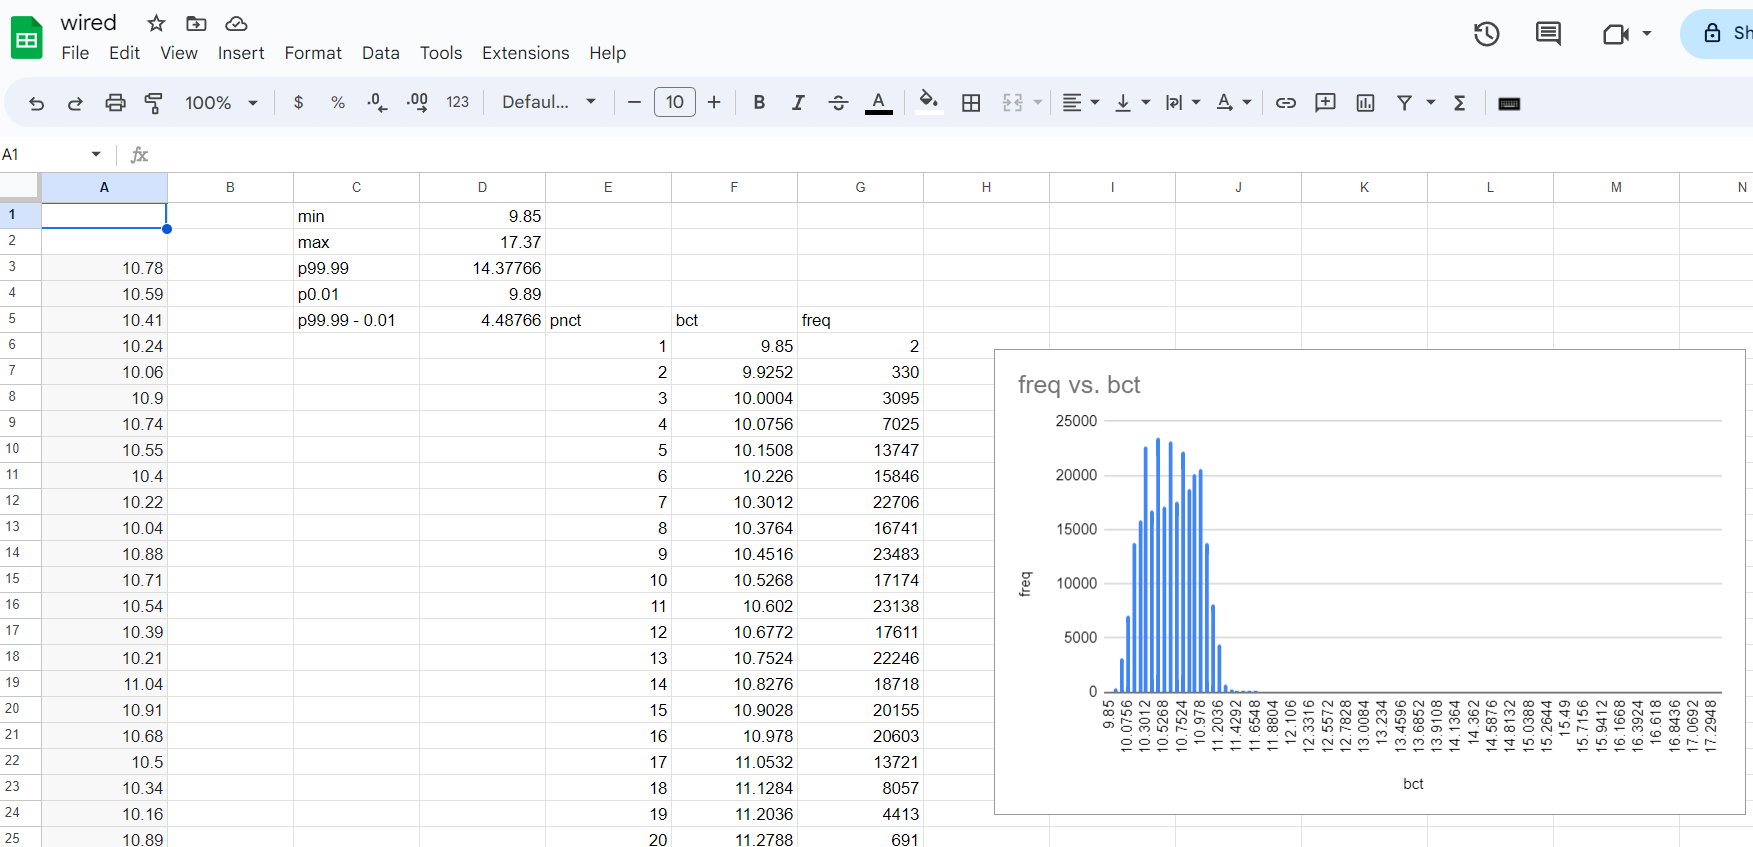Screen dimensions: 1753x847
Task: Open the 100% zoom dropdown
Action: [221, 103]
